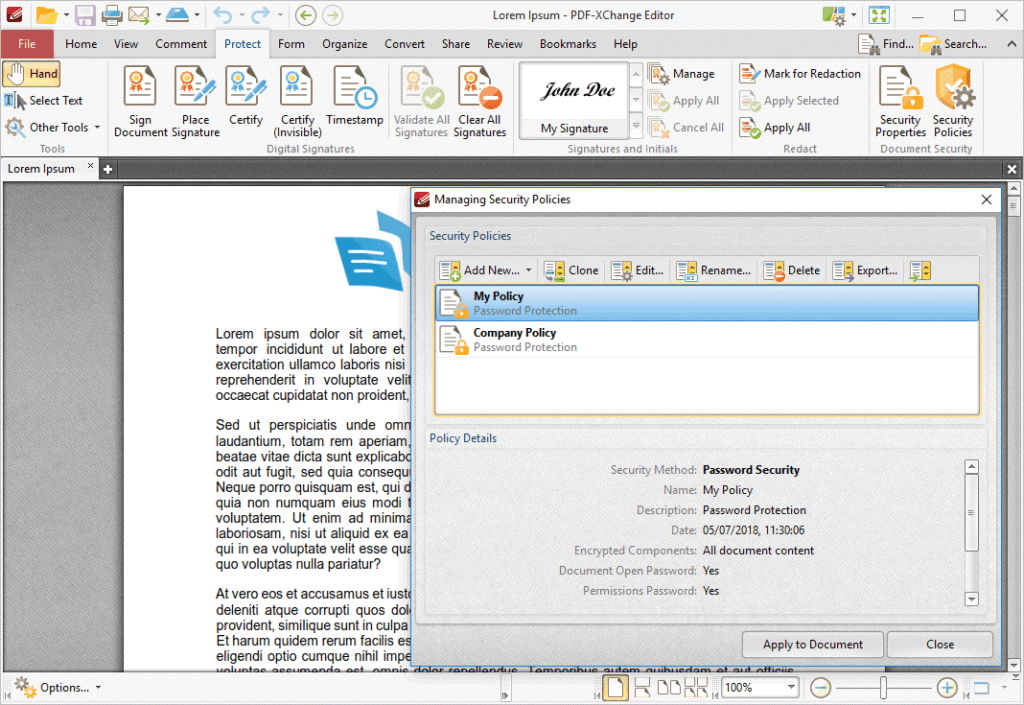Expand the Other Tools dropdown

[x=53, y=127]
